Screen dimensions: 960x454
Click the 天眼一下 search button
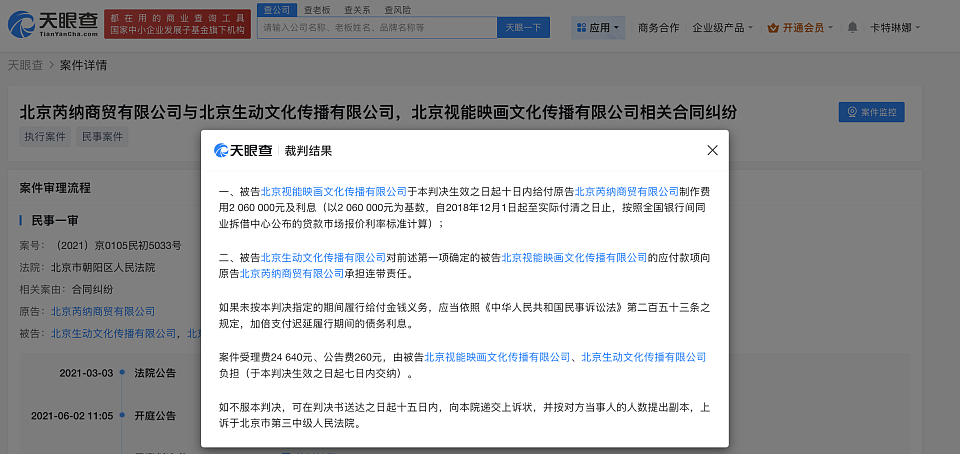click(523, 28)
